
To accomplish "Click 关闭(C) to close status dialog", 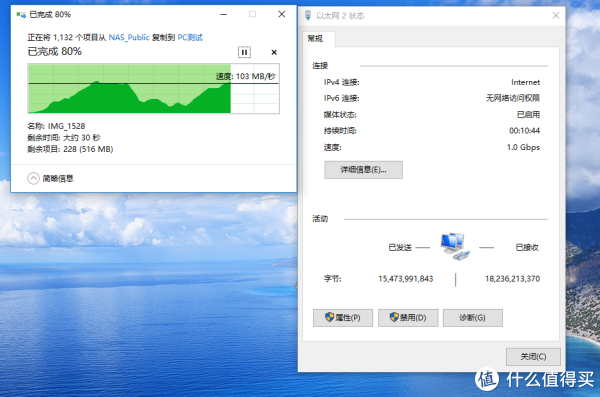I will [533, 357].
